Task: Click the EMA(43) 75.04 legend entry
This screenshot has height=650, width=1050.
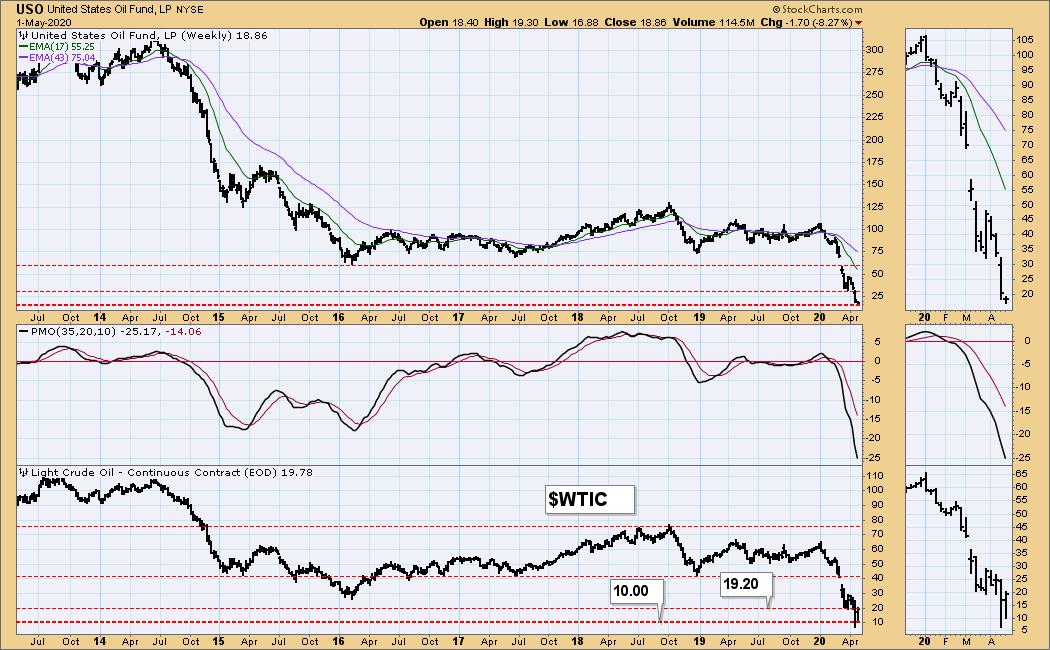Action: [57, 58]
